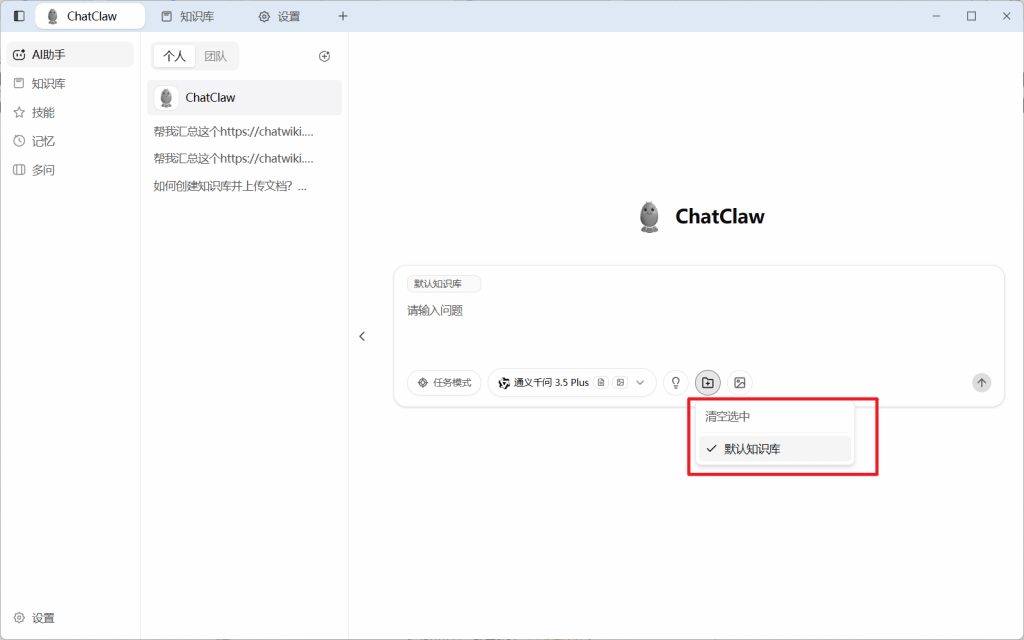Toggle the sidebar collapse icon top-left
1024x640 pixels.
coord(16,15)
